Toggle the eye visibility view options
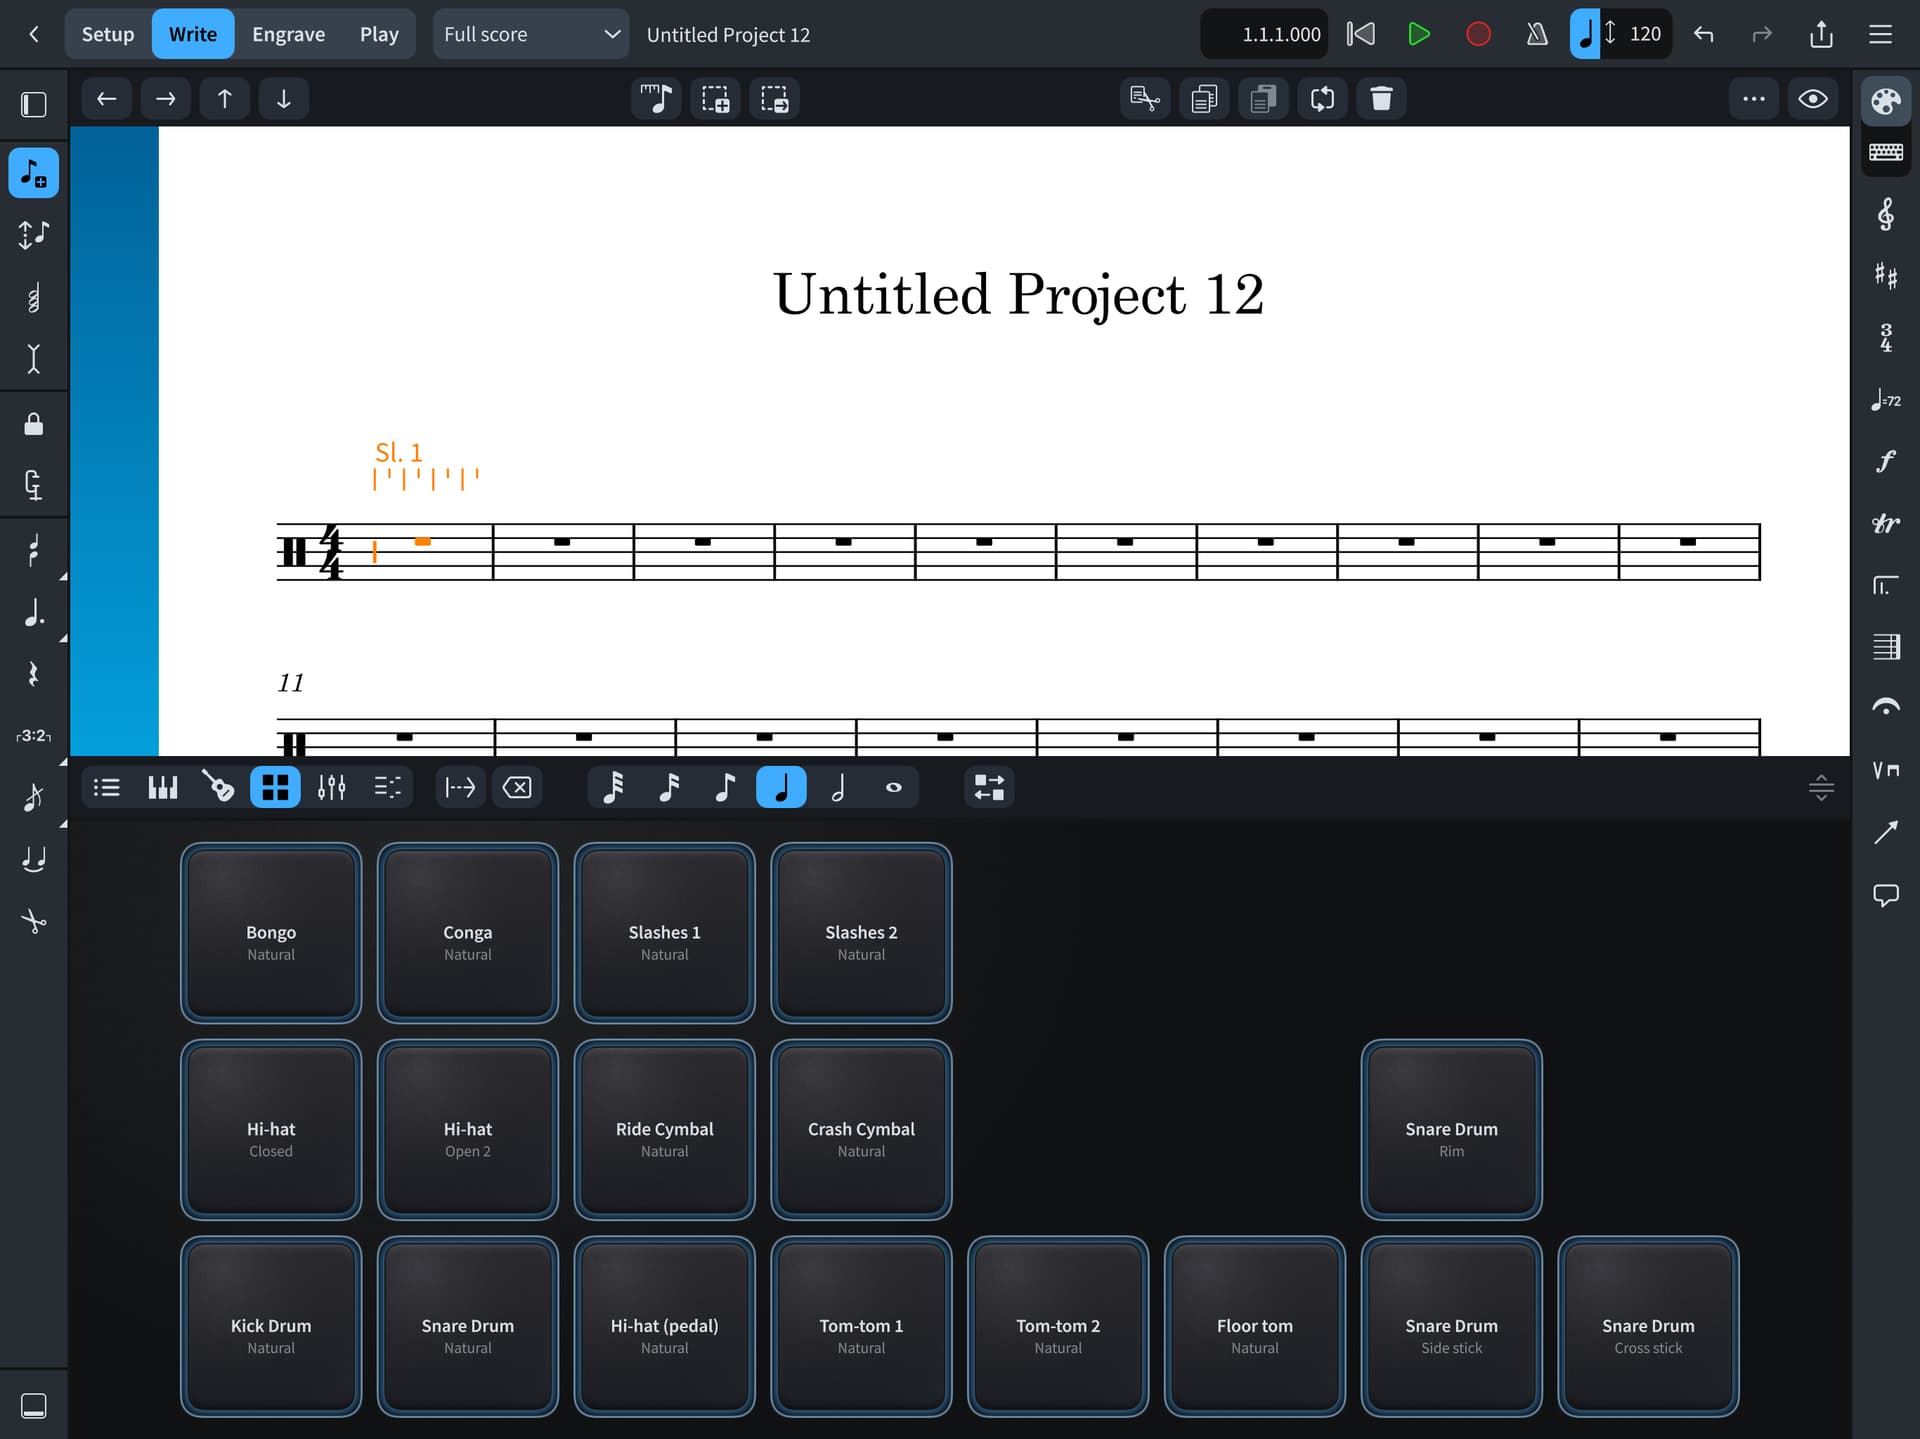Viewport: 1920px width, 1439px height. [1812, 99]
